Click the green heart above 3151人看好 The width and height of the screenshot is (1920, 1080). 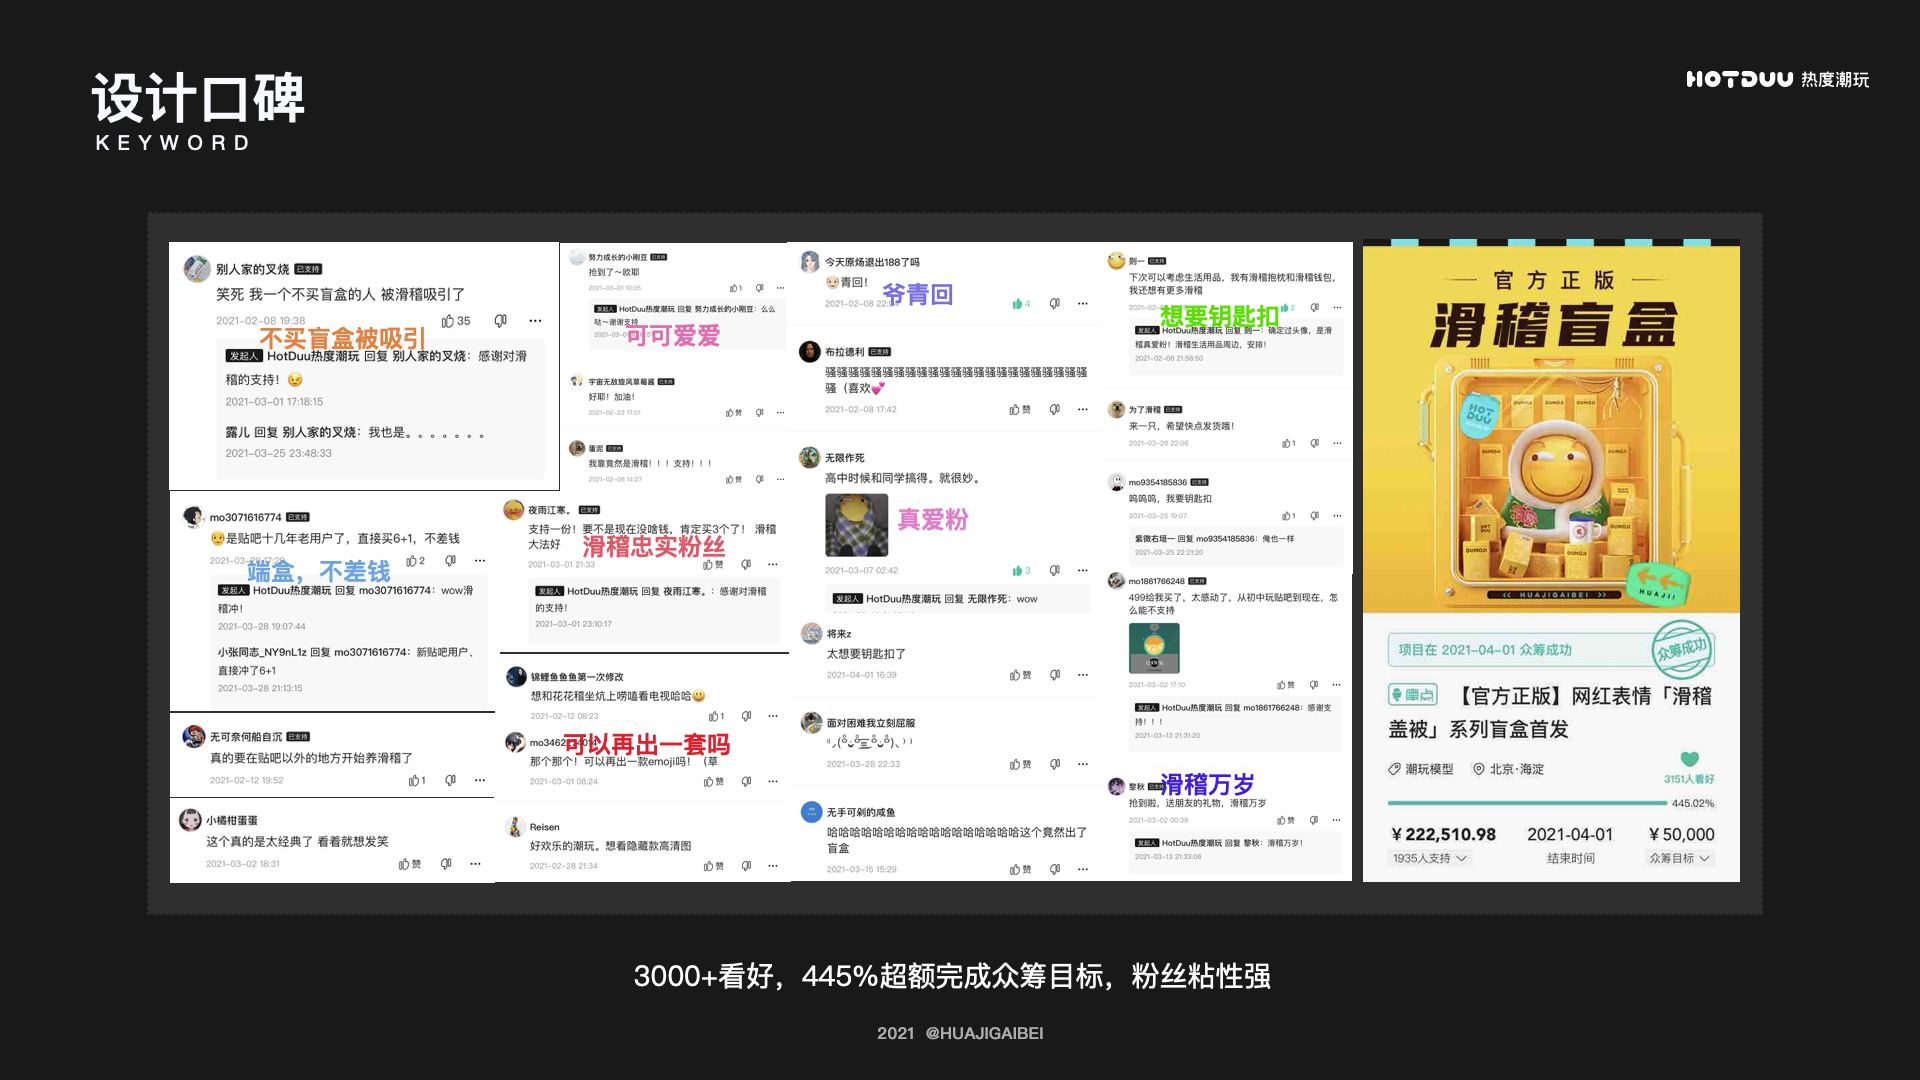1689,759
